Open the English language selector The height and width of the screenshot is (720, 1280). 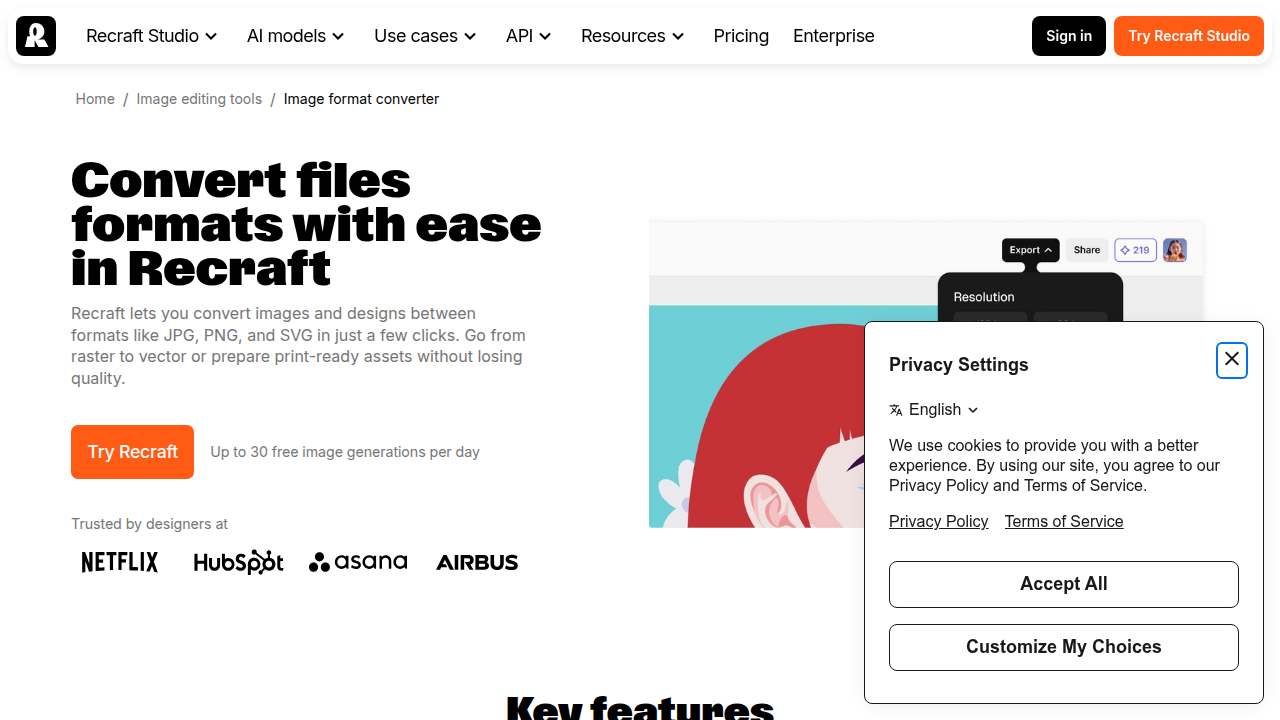tap(934, 410)
